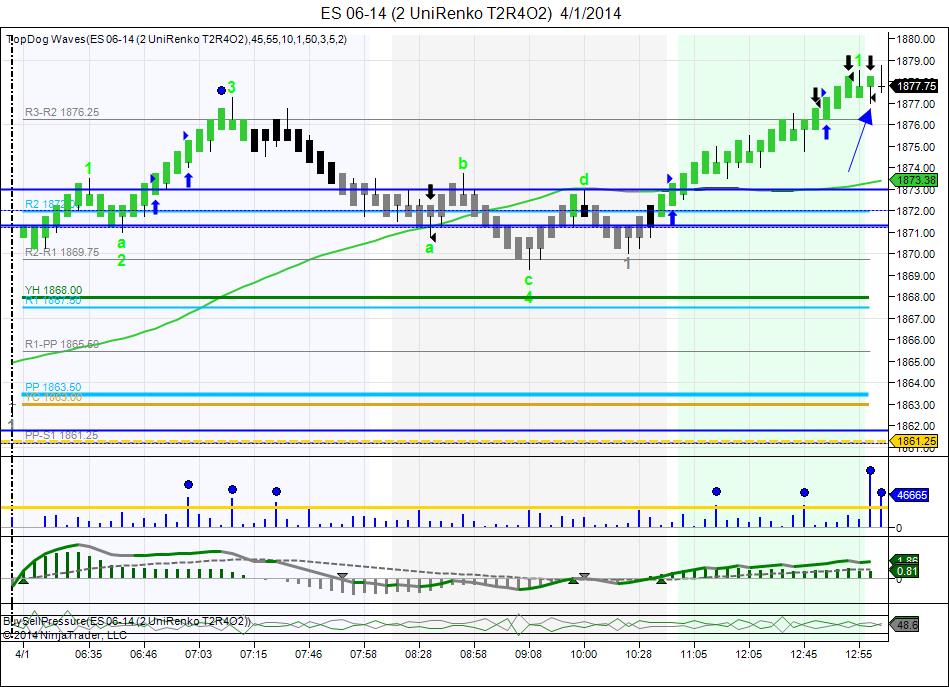Click the green wave label 4
Viewport: 949px width, 687px height.
click(x=528, y=297)
